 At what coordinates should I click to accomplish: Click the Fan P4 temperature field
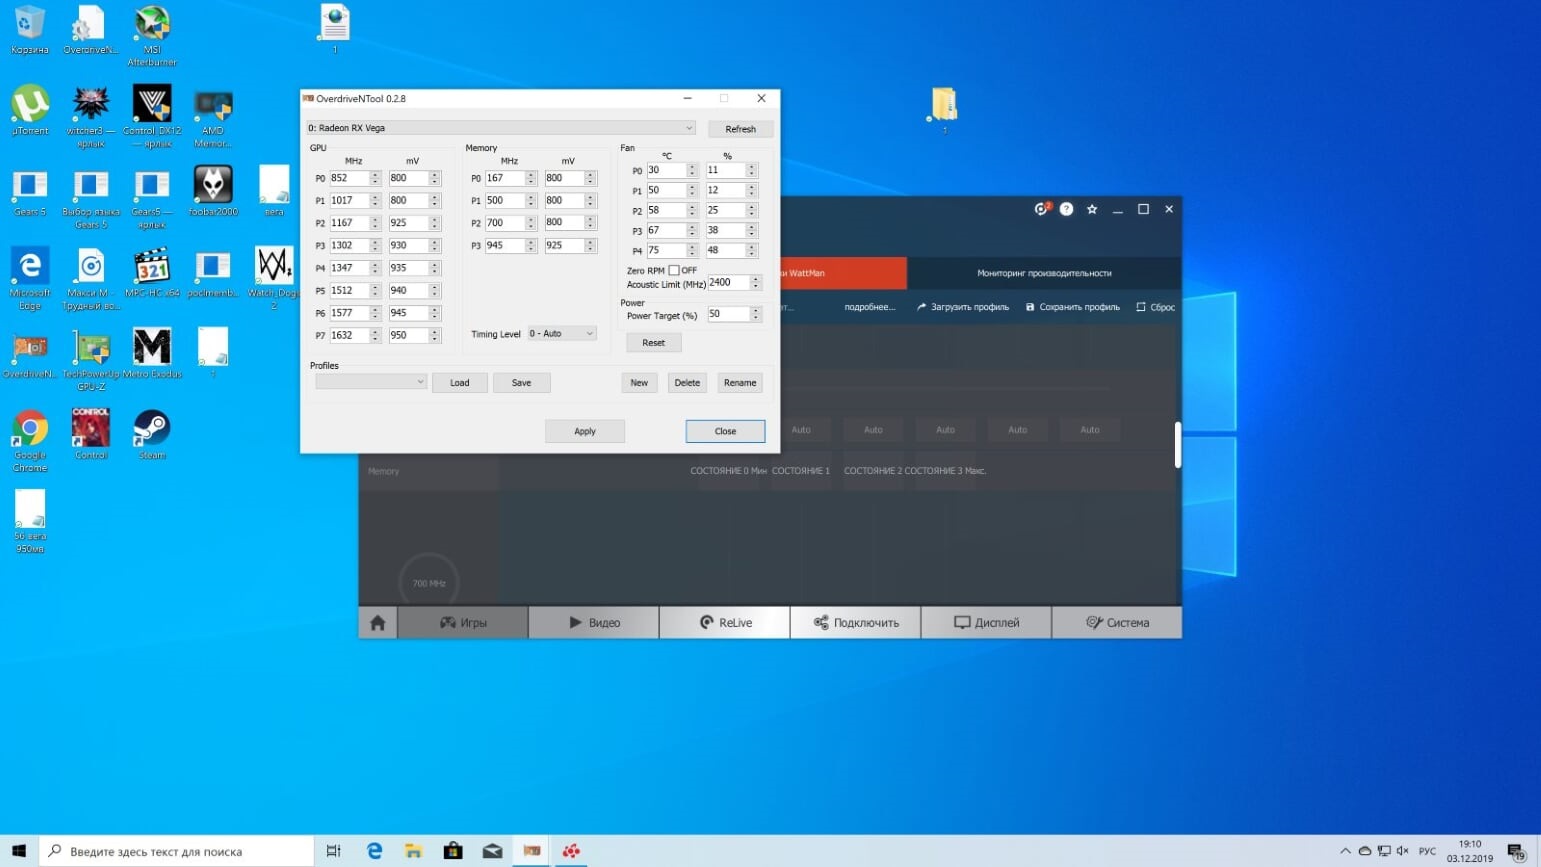[x=666, y=250]
